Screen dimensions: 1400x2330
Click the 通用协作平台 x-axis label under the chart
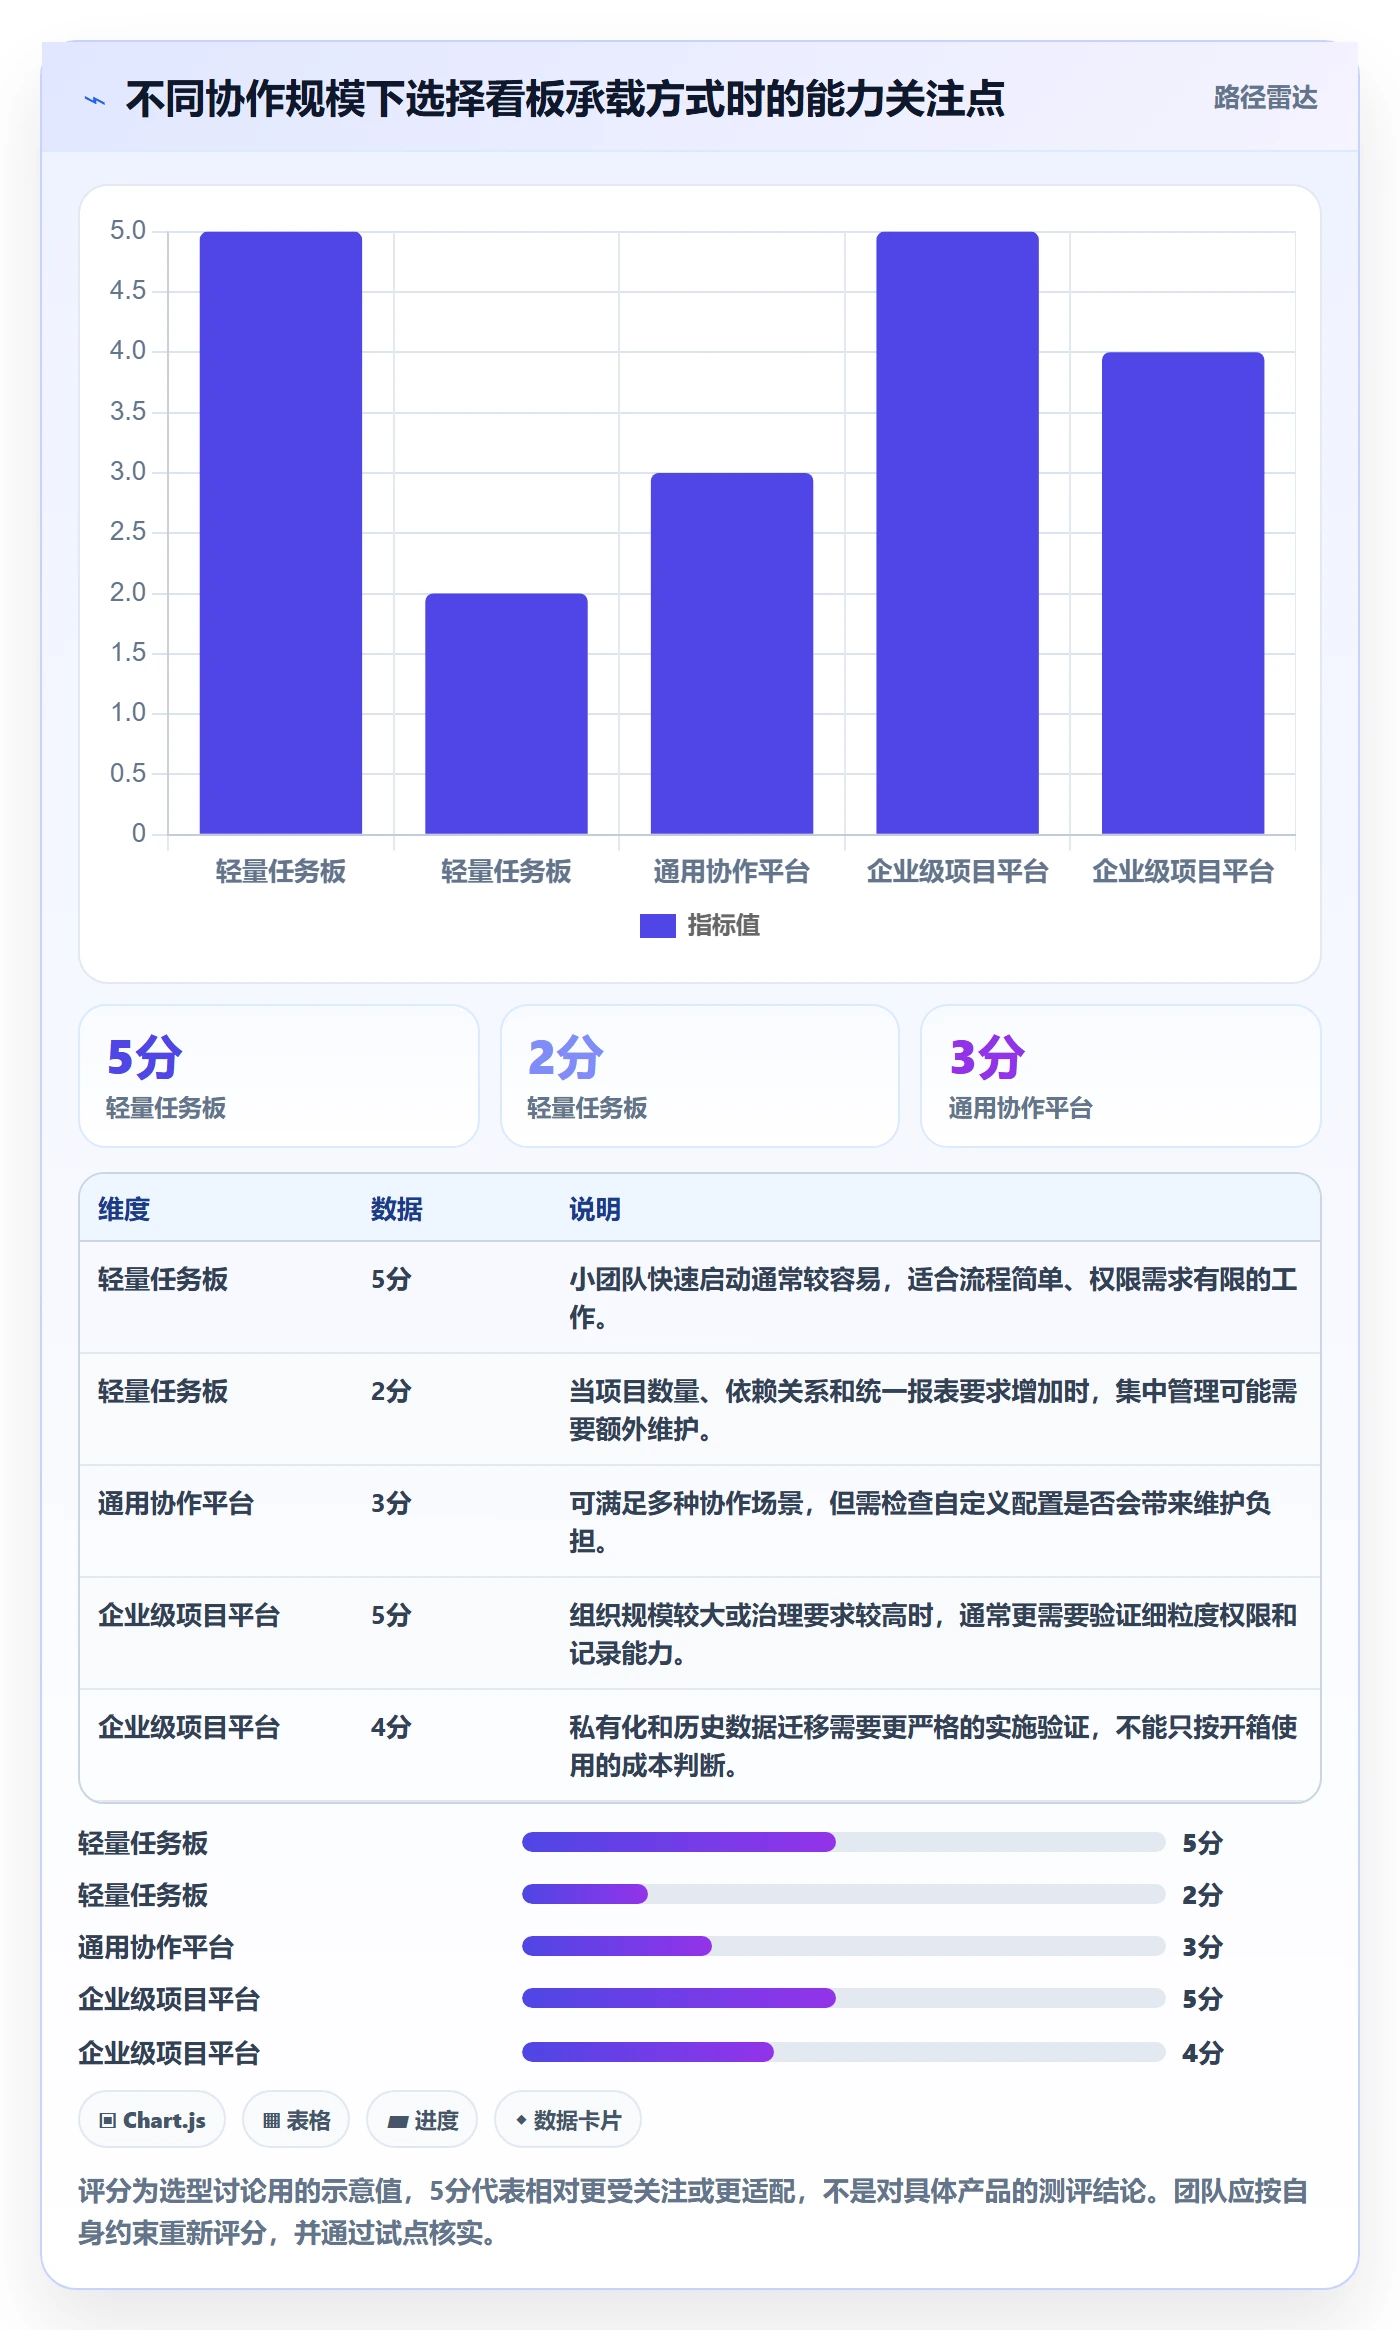pos(732,872)
